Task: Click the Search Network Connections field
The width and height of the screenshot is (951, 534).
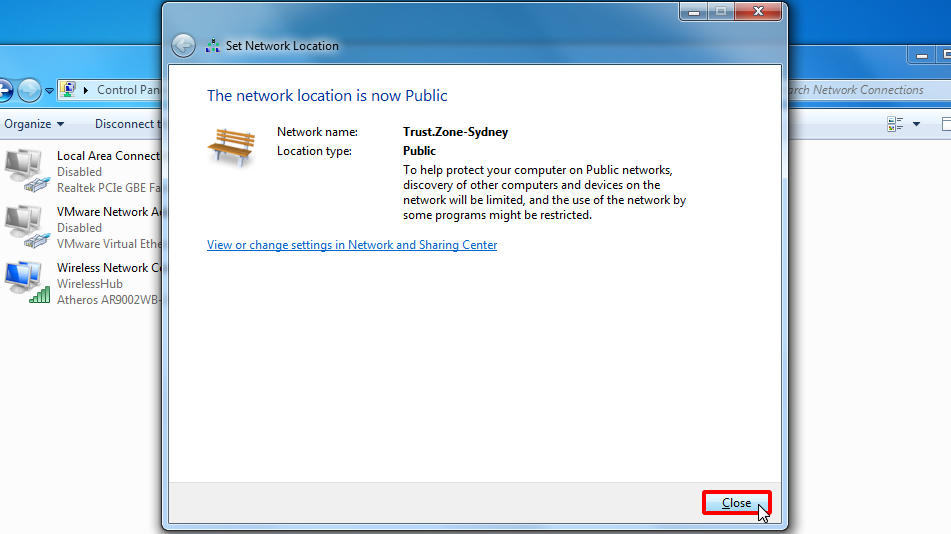Action: [x=866, y=90]
